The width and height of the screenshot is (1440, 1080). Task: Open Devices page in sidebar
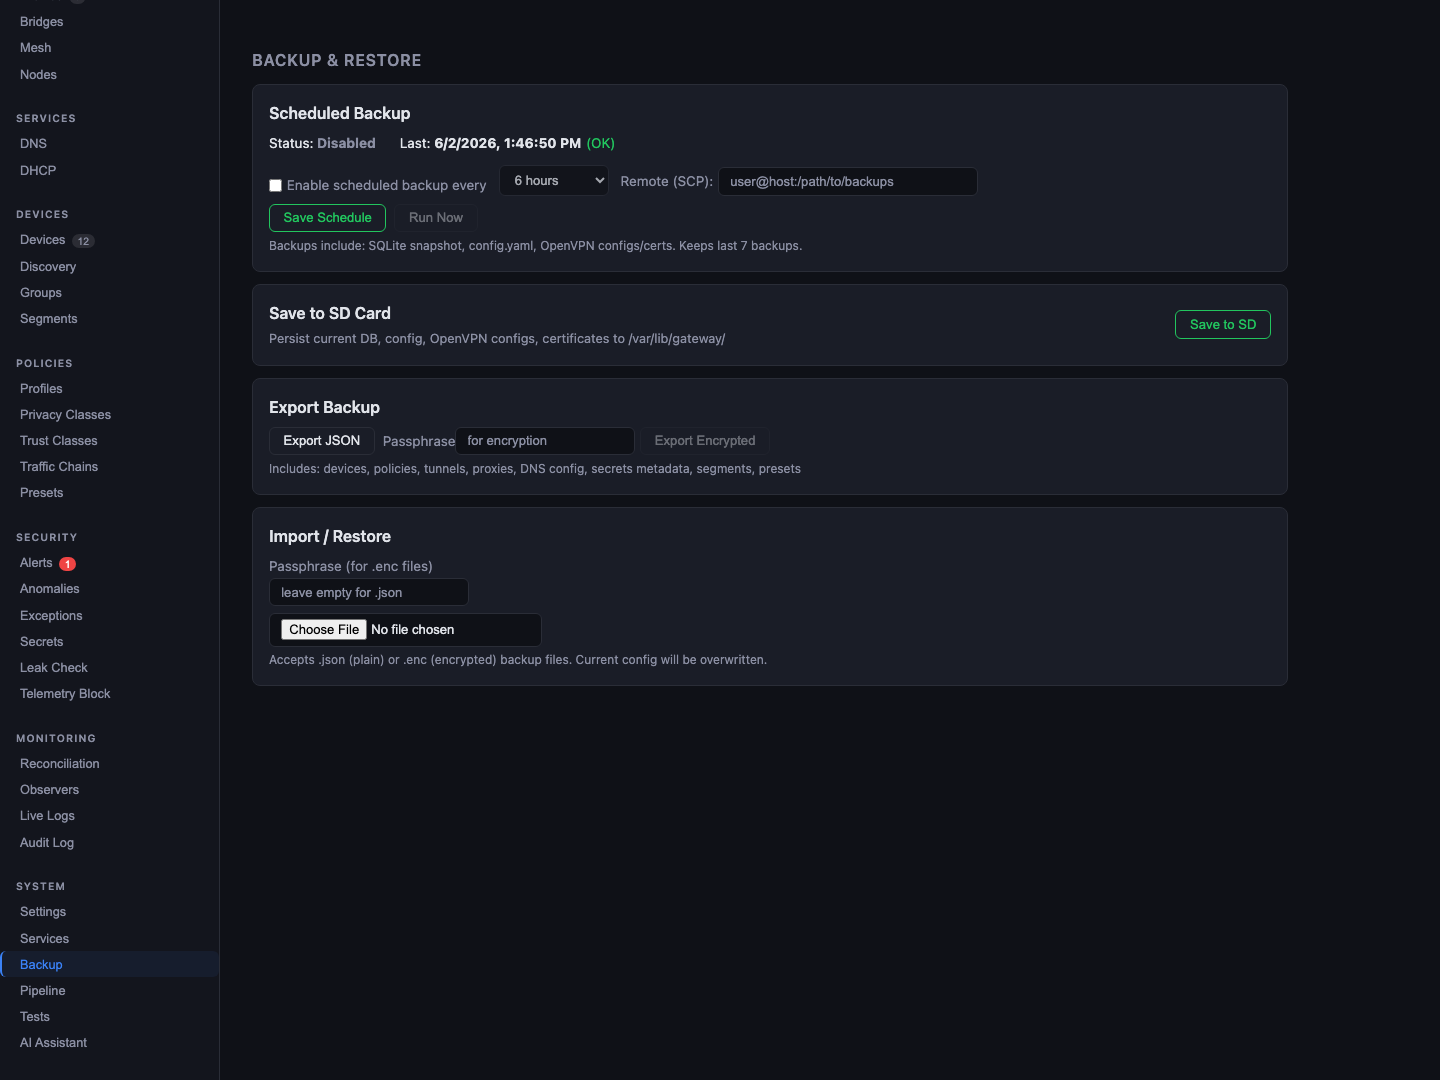click(42, 240)
